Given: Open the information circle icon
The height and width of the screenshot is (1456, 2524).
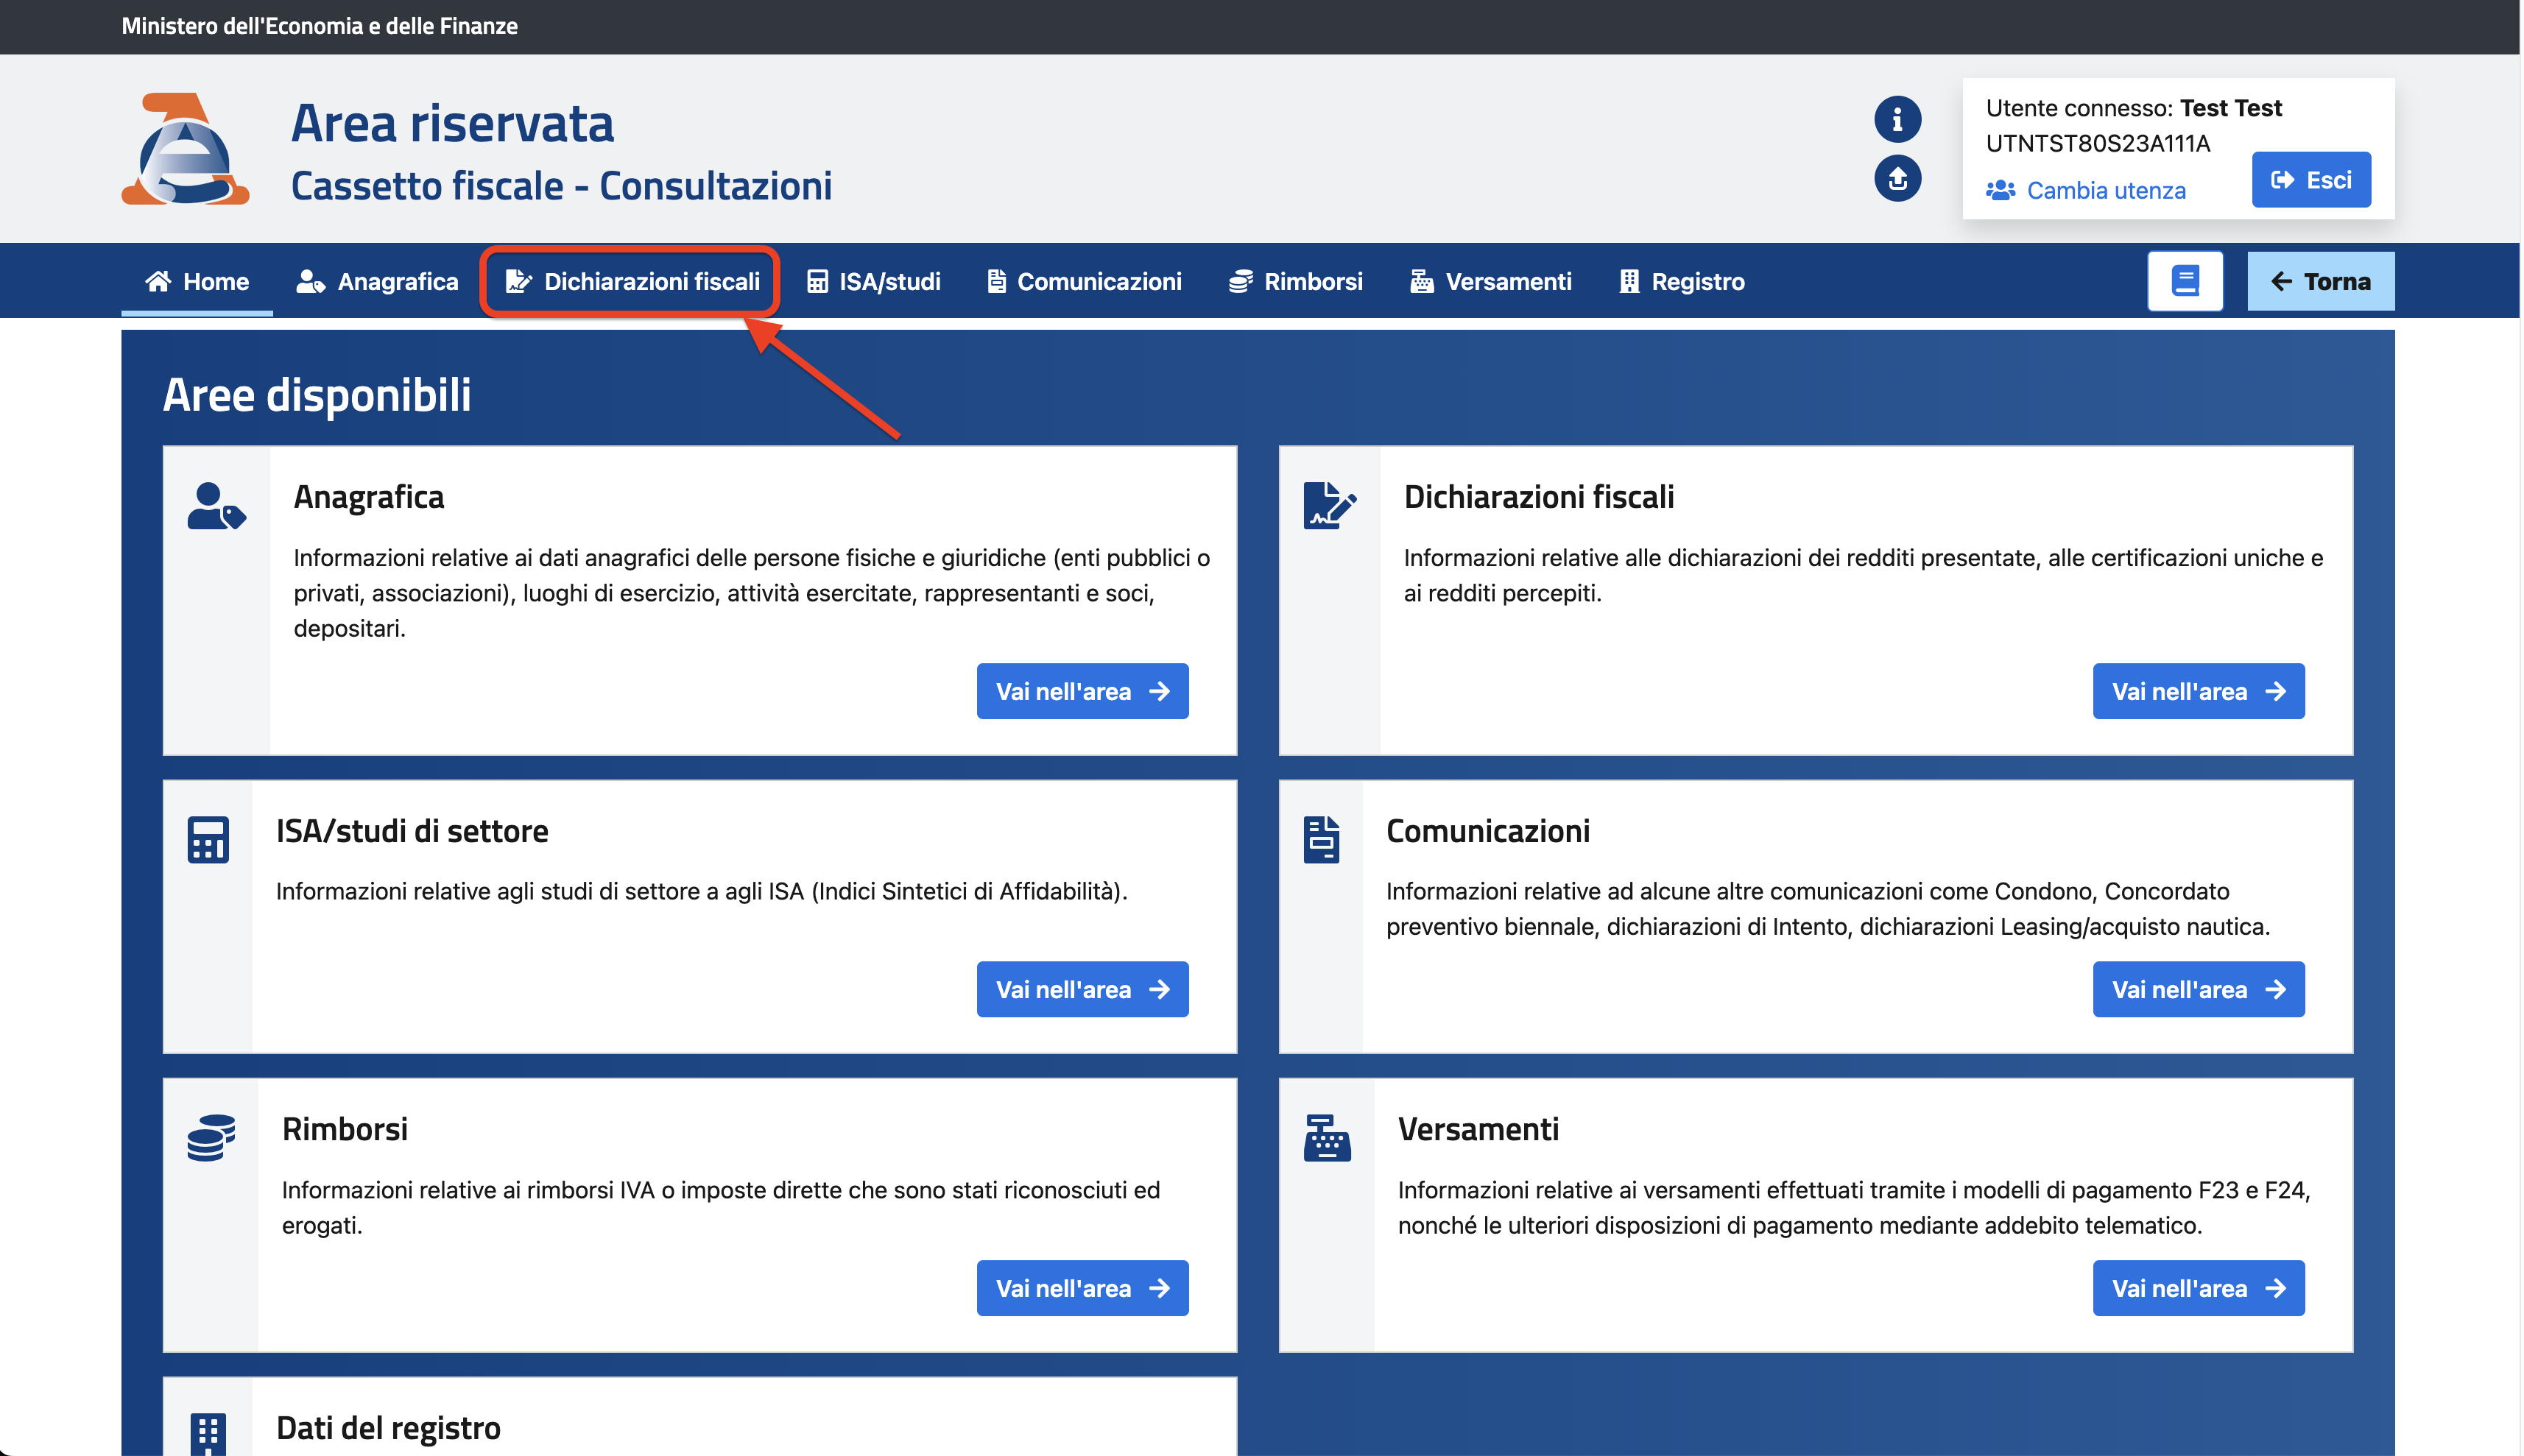Looking at the screenshot, I should coord(1897,119).
